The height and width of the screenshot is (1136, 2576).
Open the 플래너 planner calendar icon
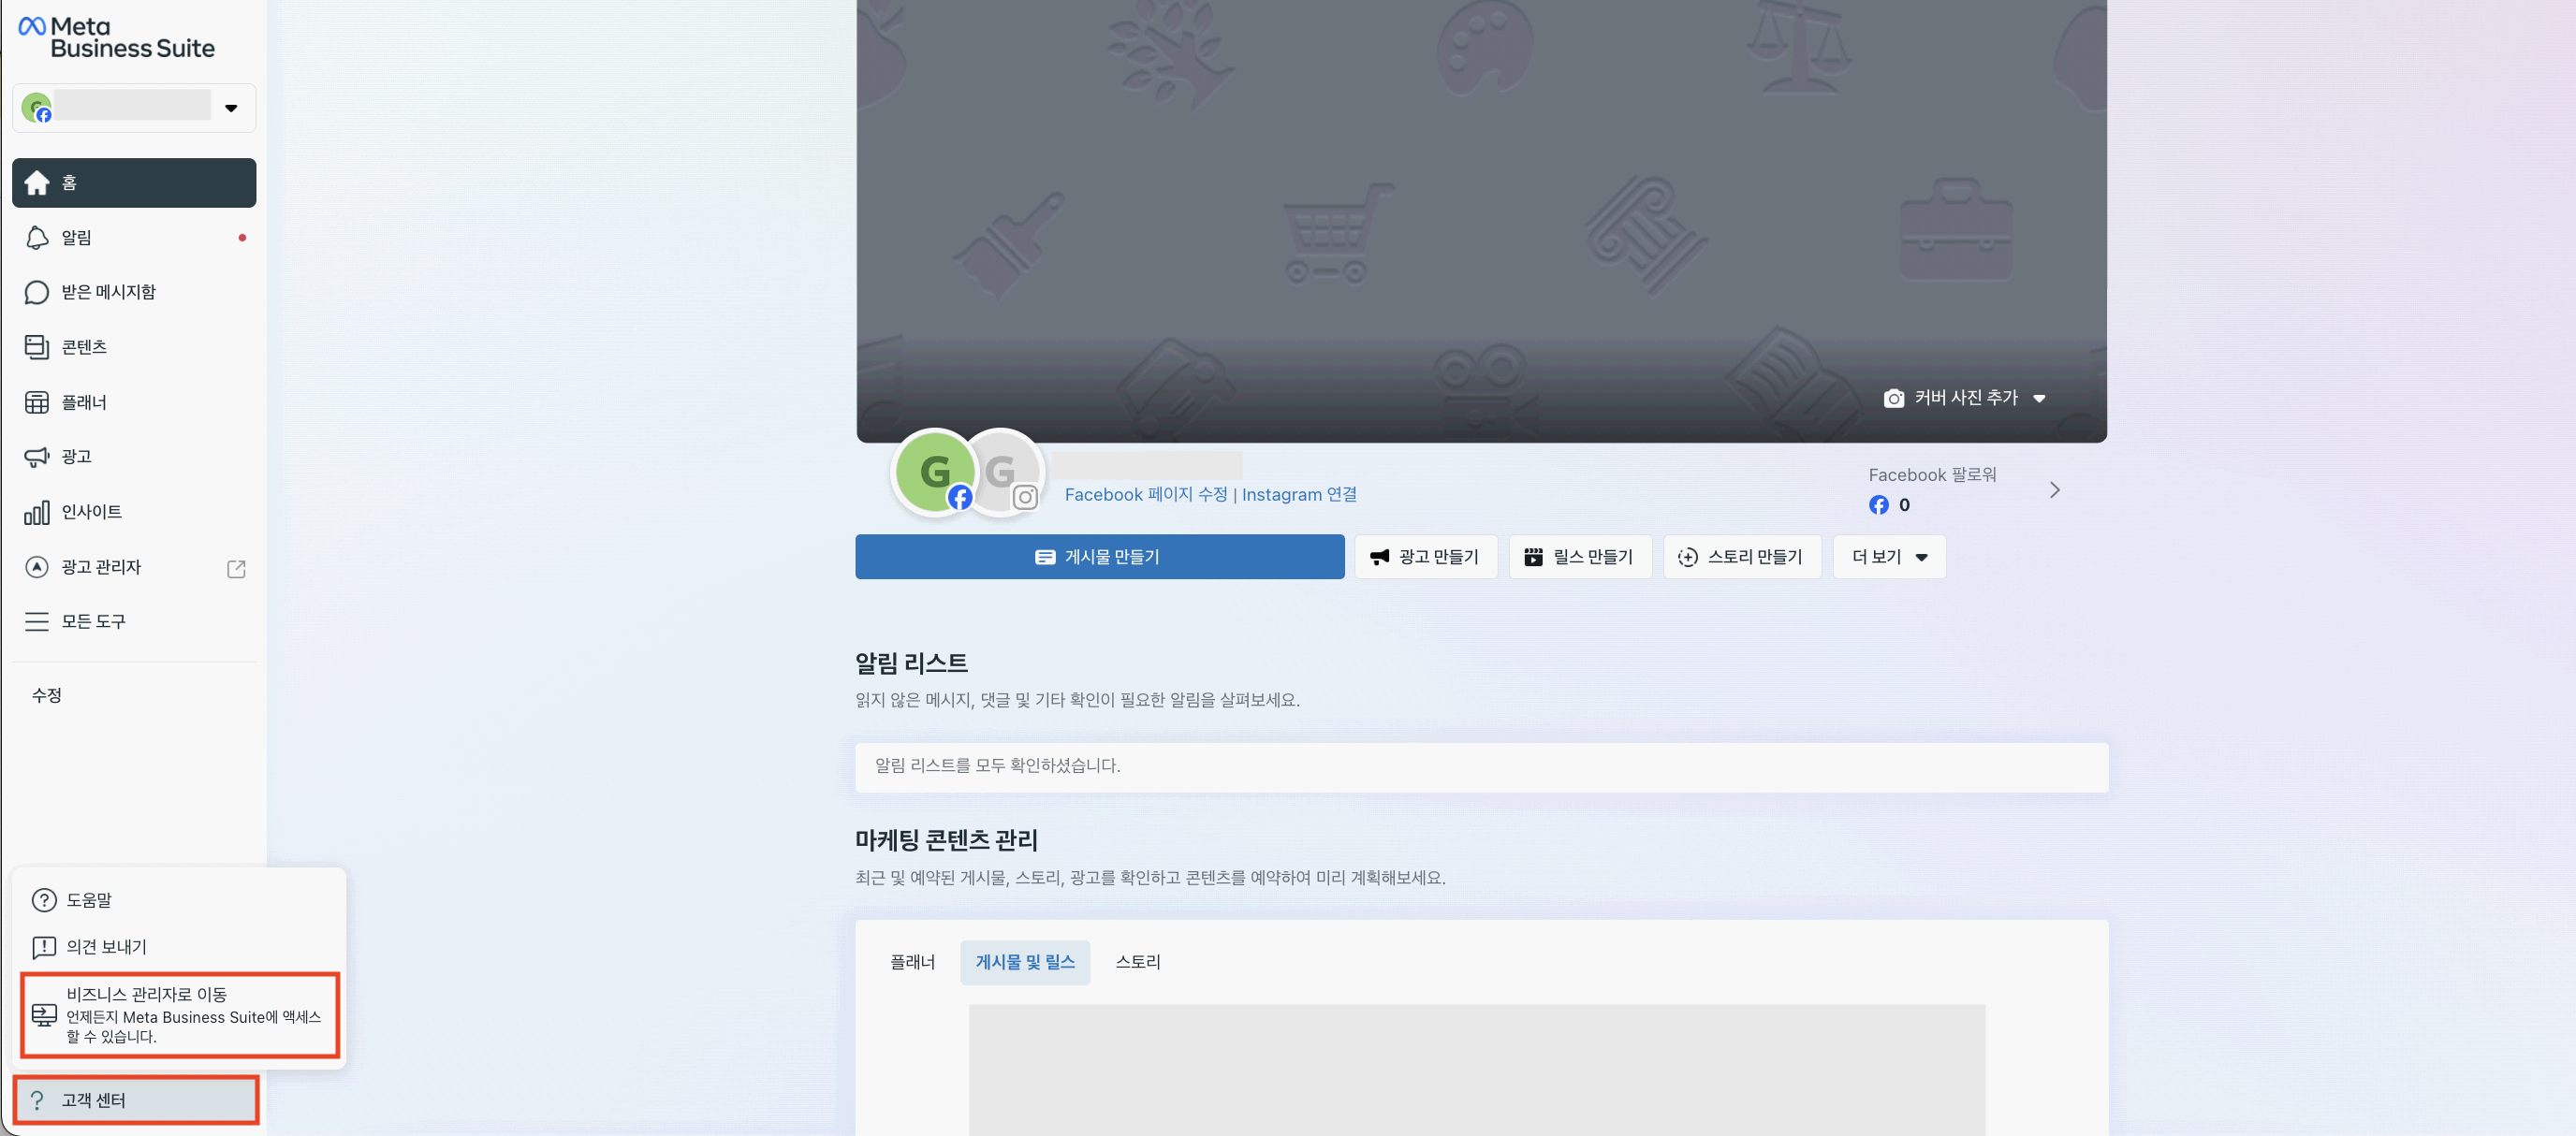click(x=37, y=401)
